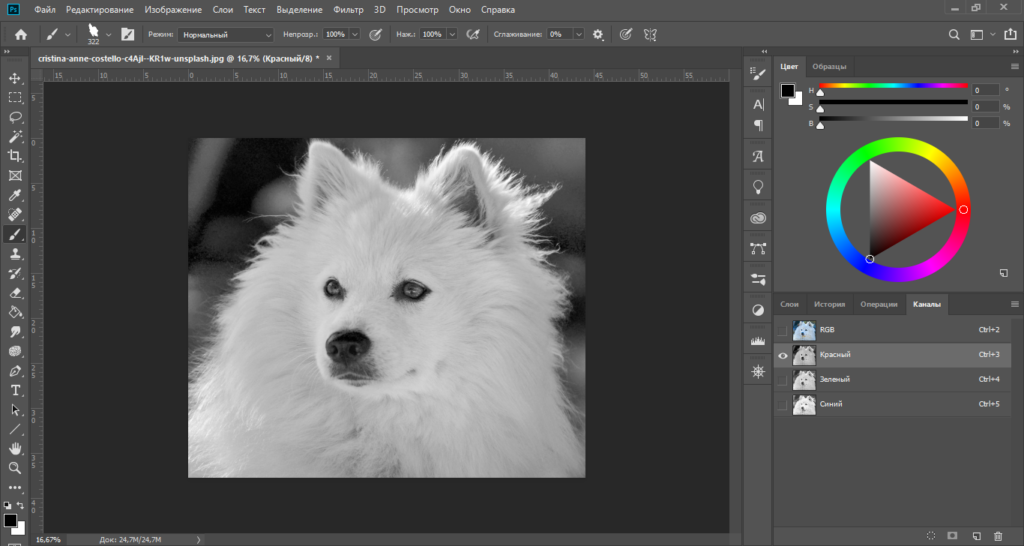The image size is (1024, 546).
Task: Open the brush preset picker dropdown
Action: [x=107, y=34]
